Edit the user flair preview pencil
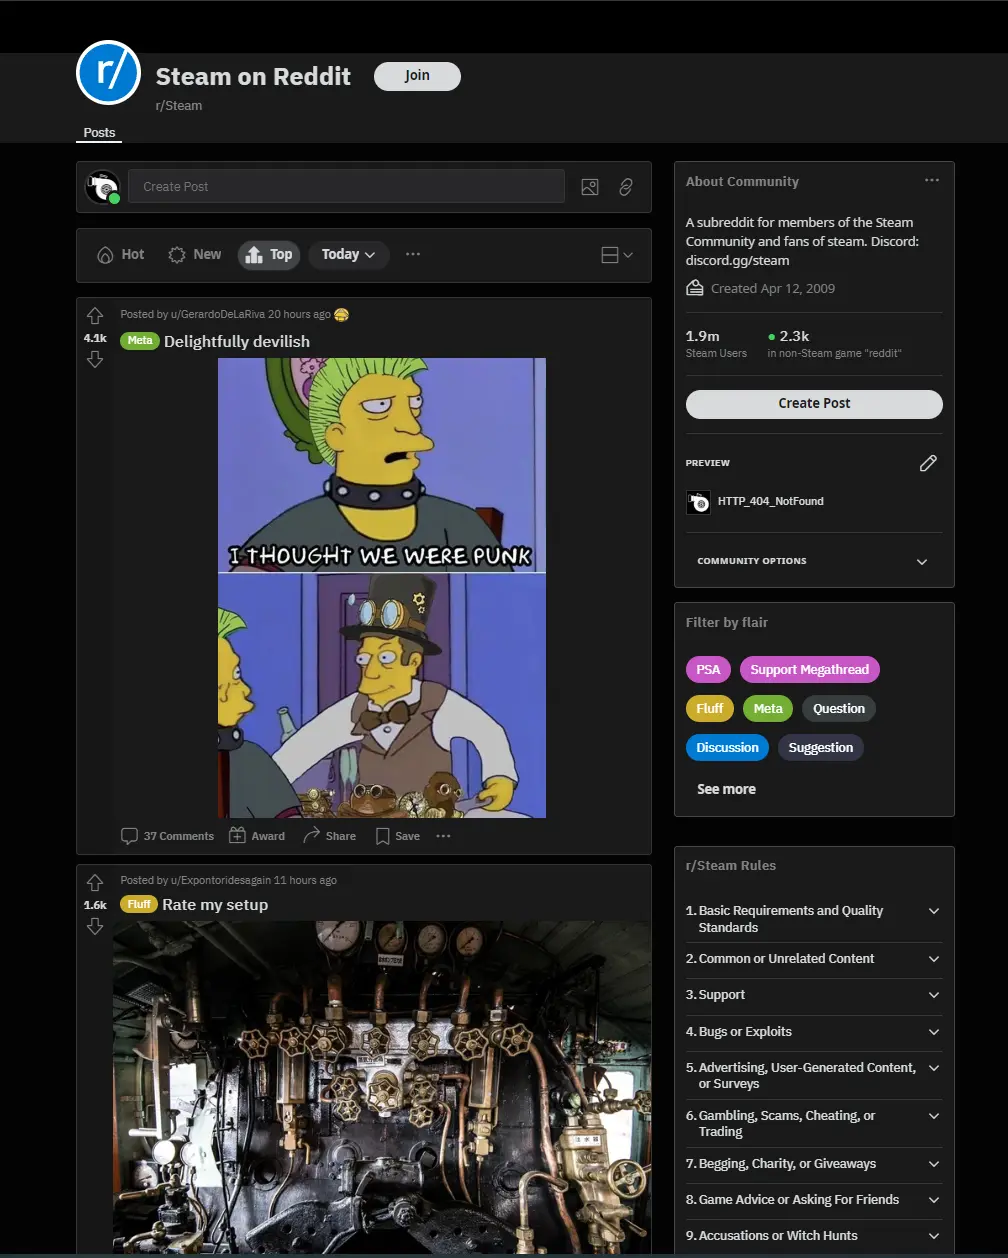Image resolution: width=1008 pixels, height=1258 pixels. tap(928, 463)
